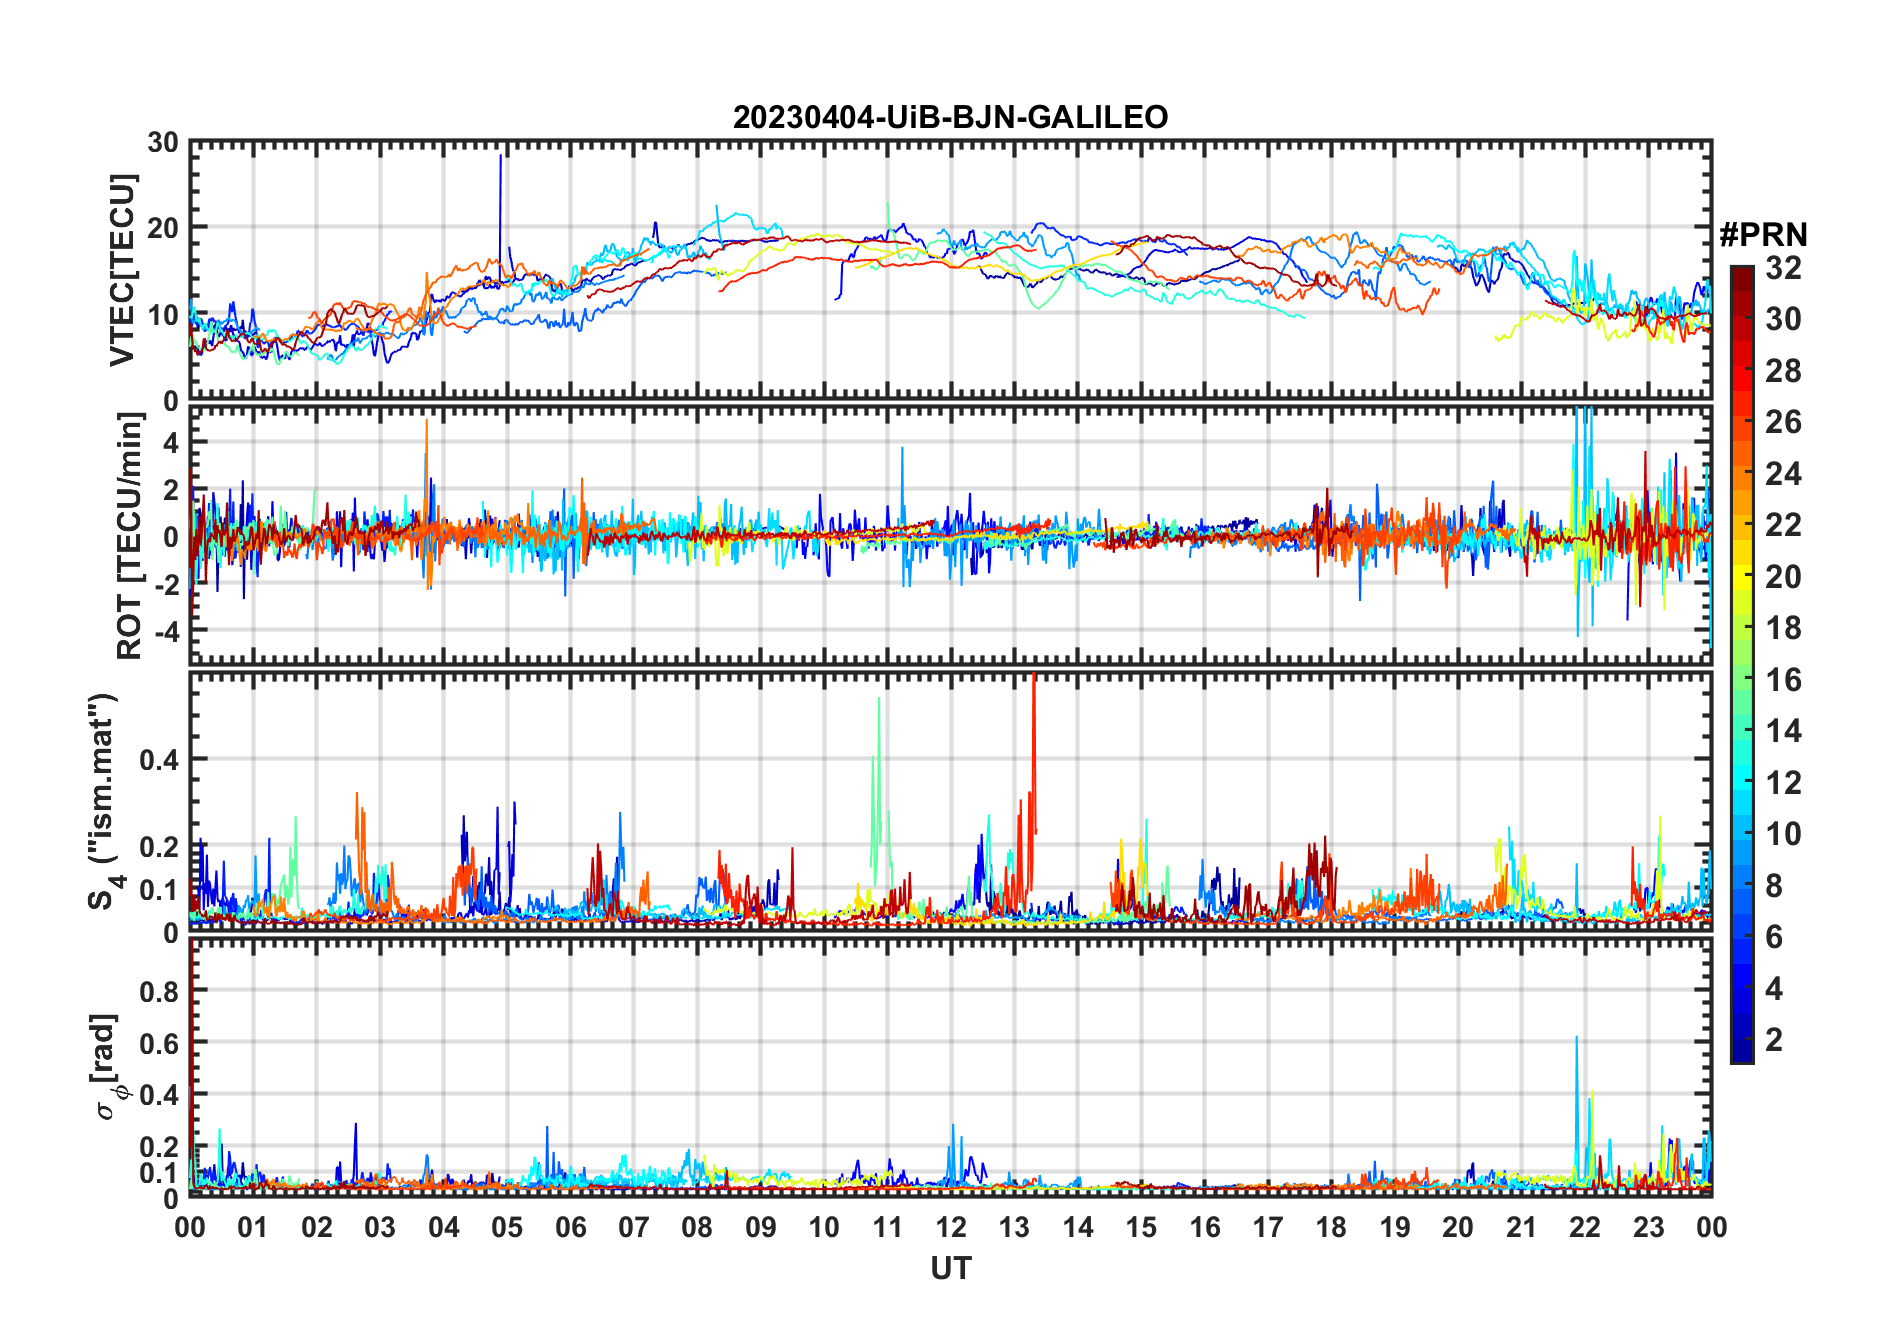Click the x-axis tick label 05
Screen dimensions: 1902x1330
(507, 1227)
